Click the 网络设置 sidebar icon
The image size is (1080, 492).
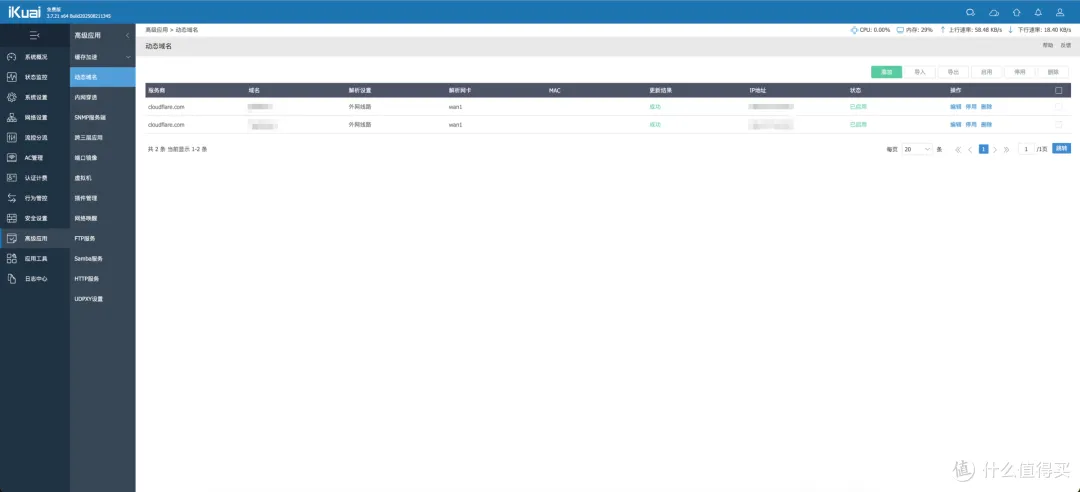[12, 117]
